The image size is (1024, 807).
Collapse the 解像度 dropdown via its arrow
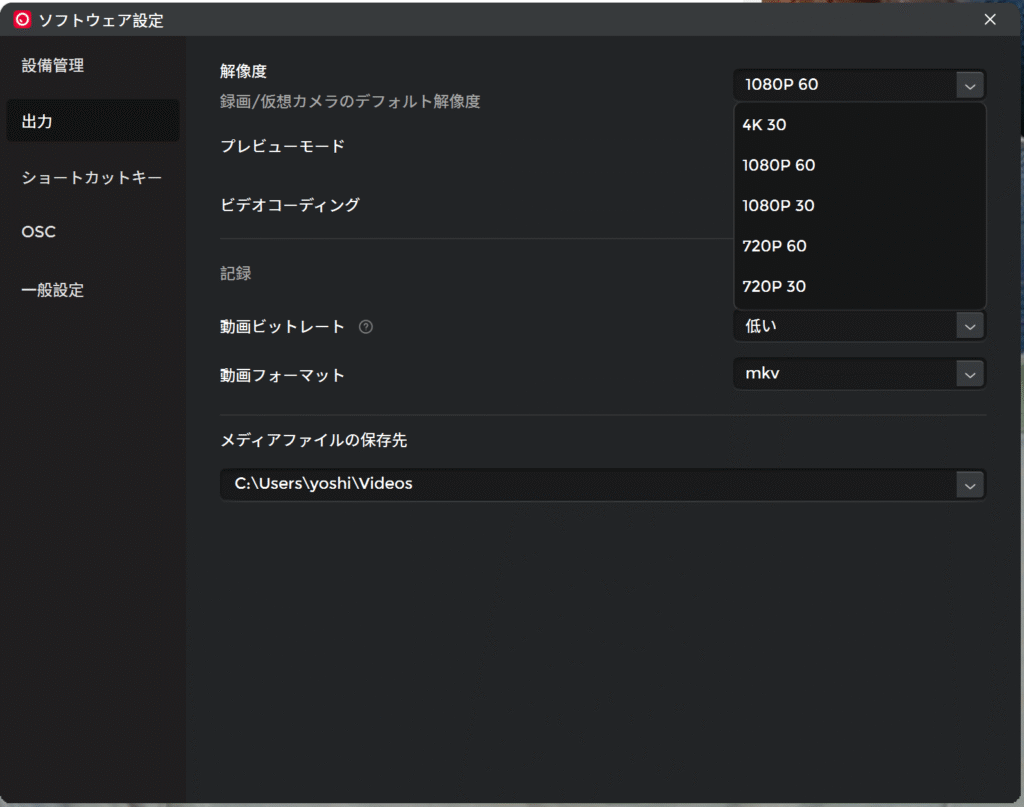pyautogui.click(x=969, y=85)
